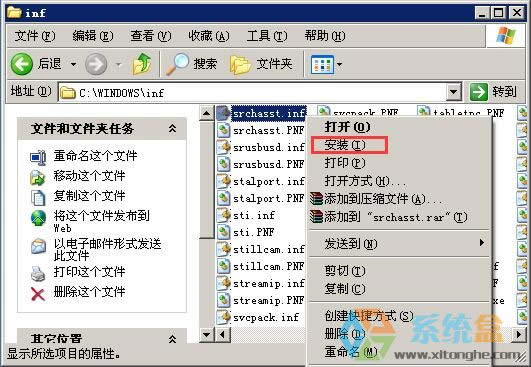Image resolution: width=531 pixels, height=367 pixels.
Task: Open the 工具(T) menu
Action: [267, 36]
